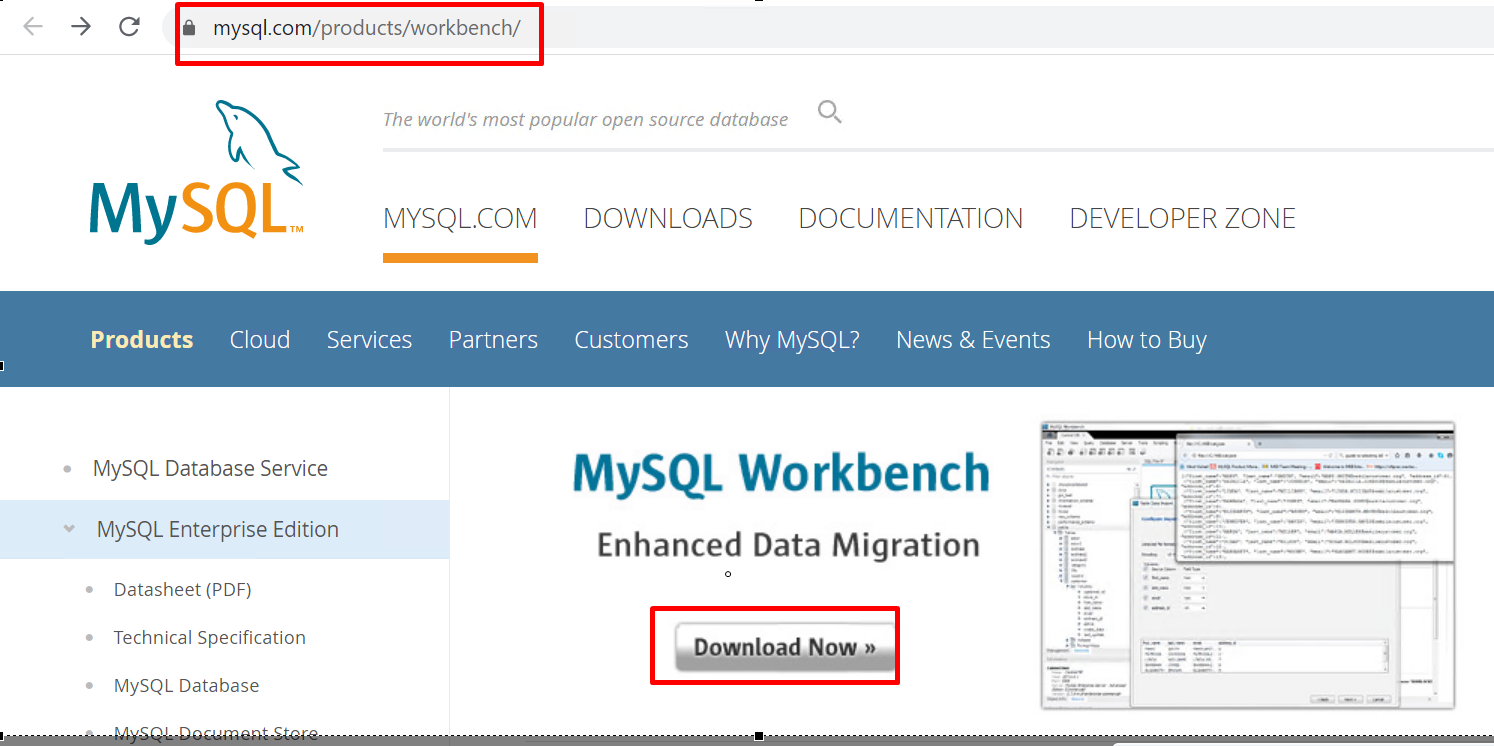Expand the MYSQL.COM navigation section
This screenshot has height=746, width=1494.
pyautogui.click(x=460, y=218)
